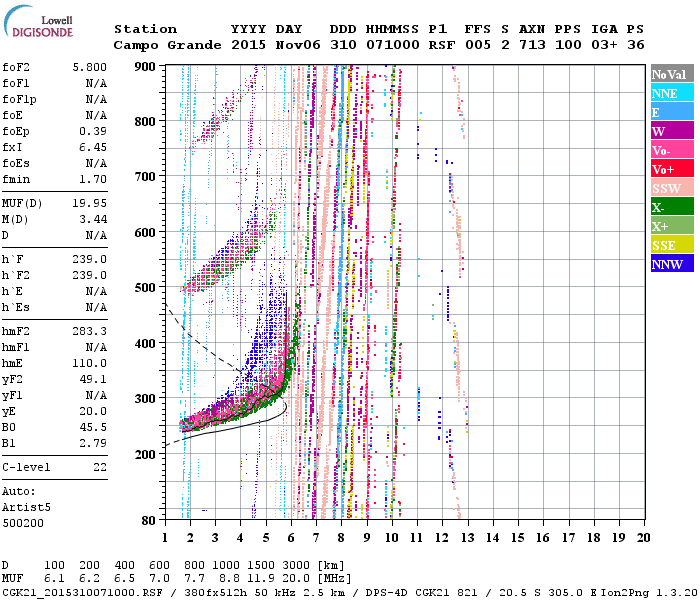Click the 500200 code under Artist5
The height and width of the screenshot is (600, 700).
[23, 523]
